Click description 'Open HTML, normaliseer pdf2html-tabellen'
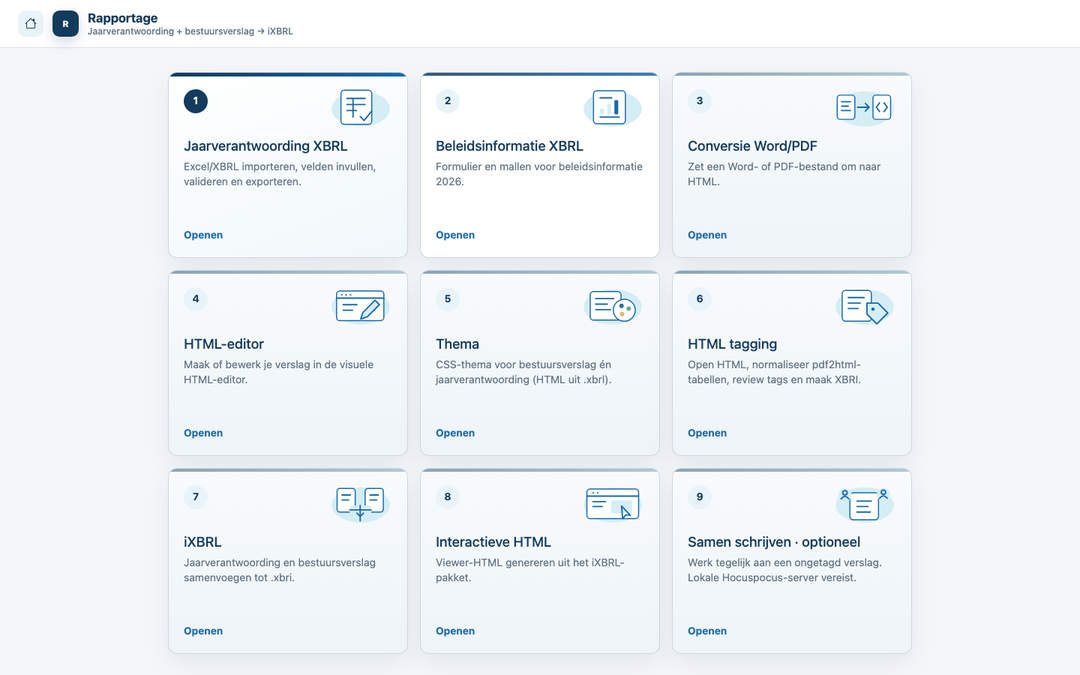 pyautogui.click(x=774, y=372)
